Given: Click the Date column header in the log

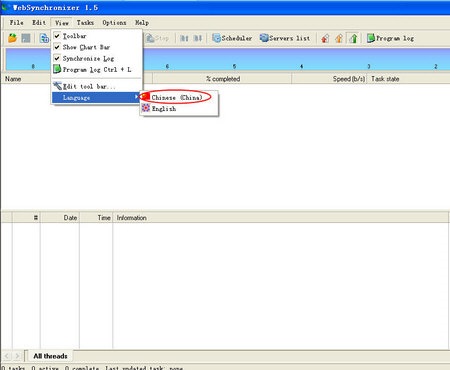Looking at the screenshot, I should click(60, 218).
